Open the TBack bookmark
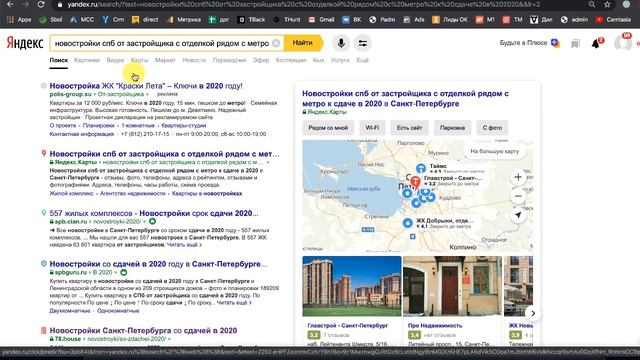The height and width of the screenshot is (360, 640). pyautogui.click(x=251, y=19)
